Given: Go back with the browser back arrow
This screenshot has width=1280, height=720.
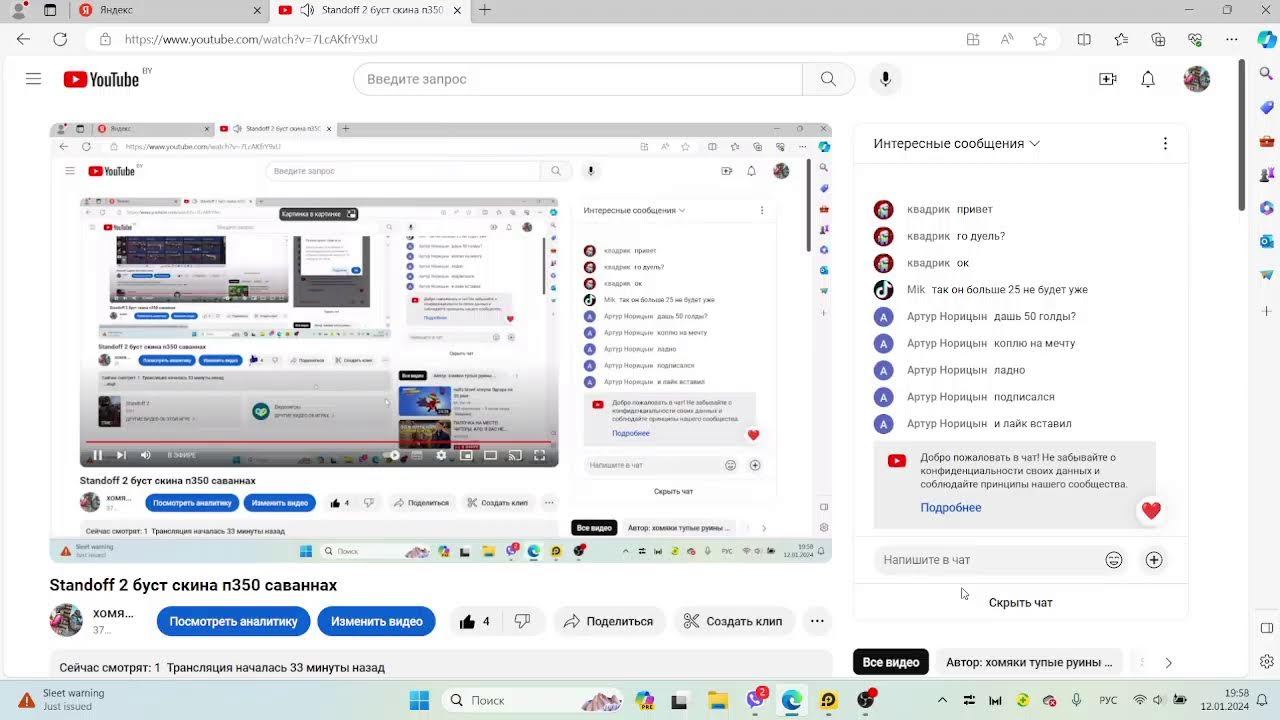Looking at the screenshot, I should click(23, 39).
